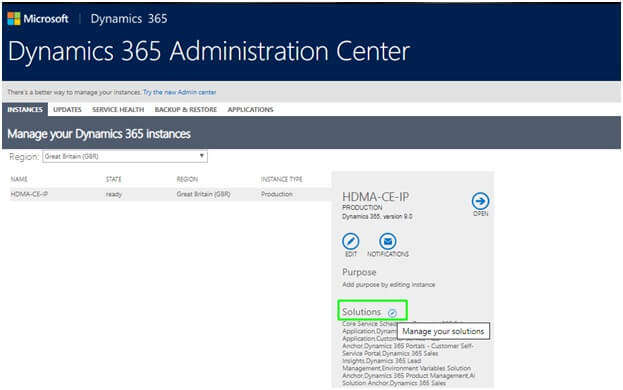
Task: Click the REGION column header
Action: click(187, 179)
